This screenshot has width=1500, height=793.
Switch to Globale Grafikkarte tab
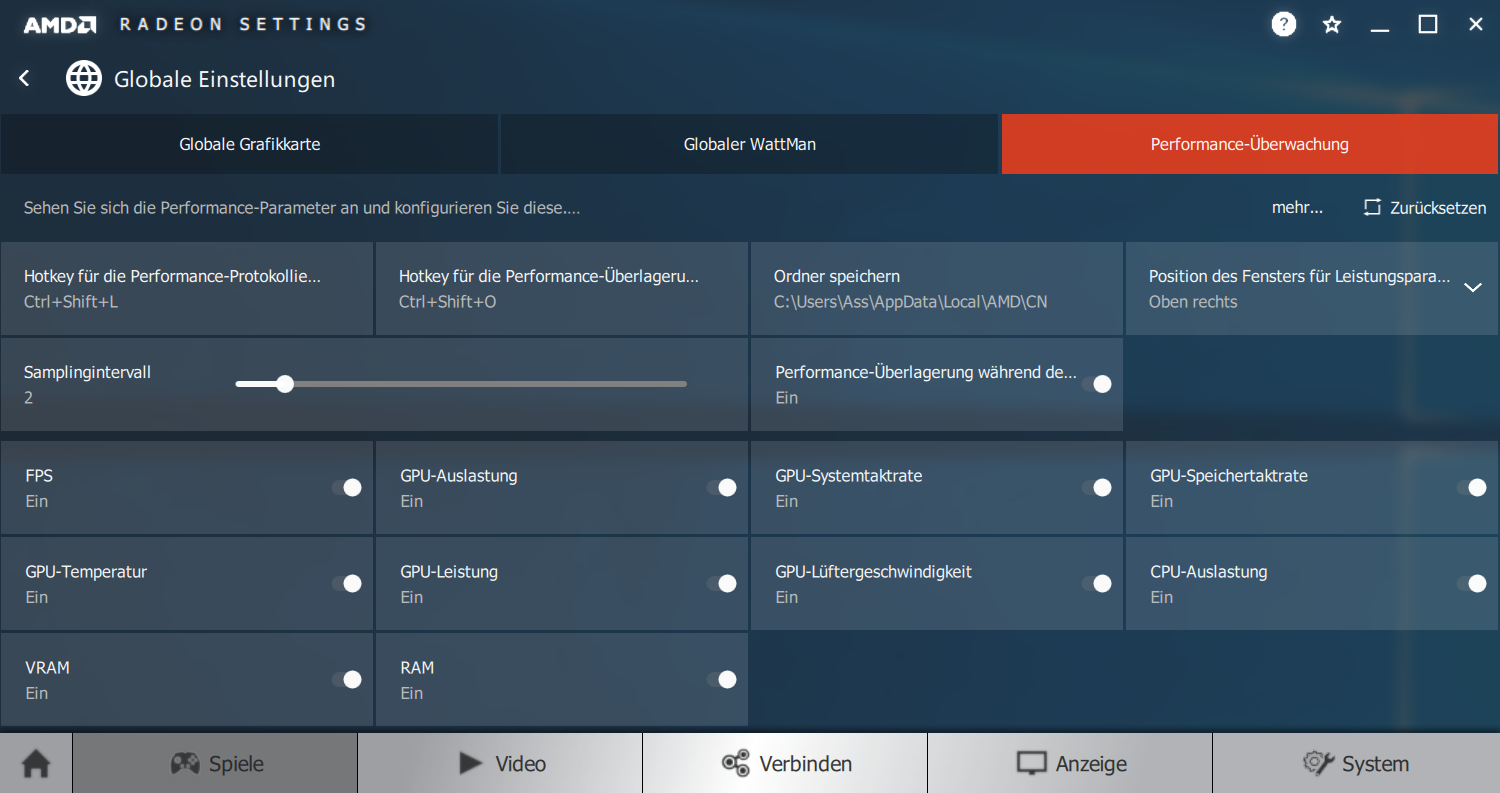coord(249,144)
